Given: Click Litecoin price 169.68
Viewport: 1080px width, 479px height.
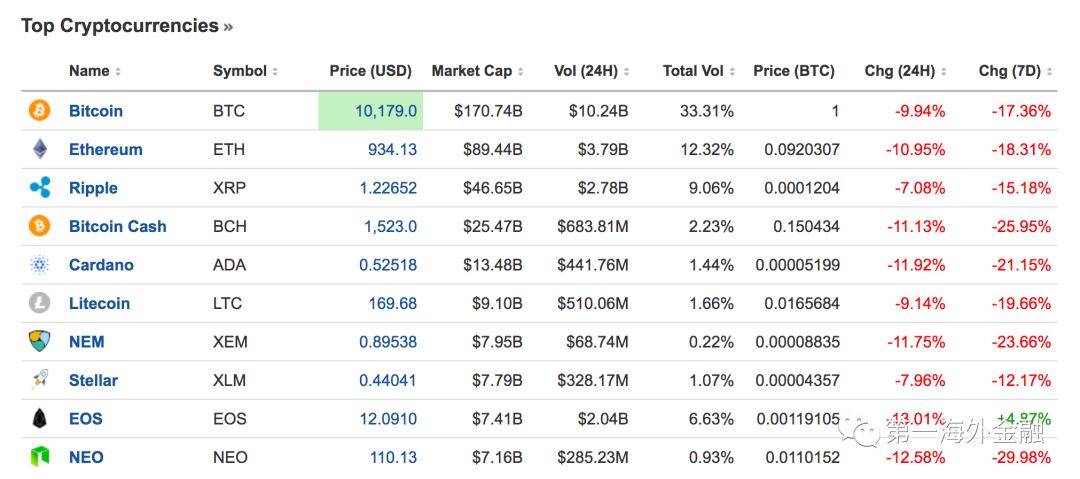Looking at the screenshot, I should click(x=392, y=303).
